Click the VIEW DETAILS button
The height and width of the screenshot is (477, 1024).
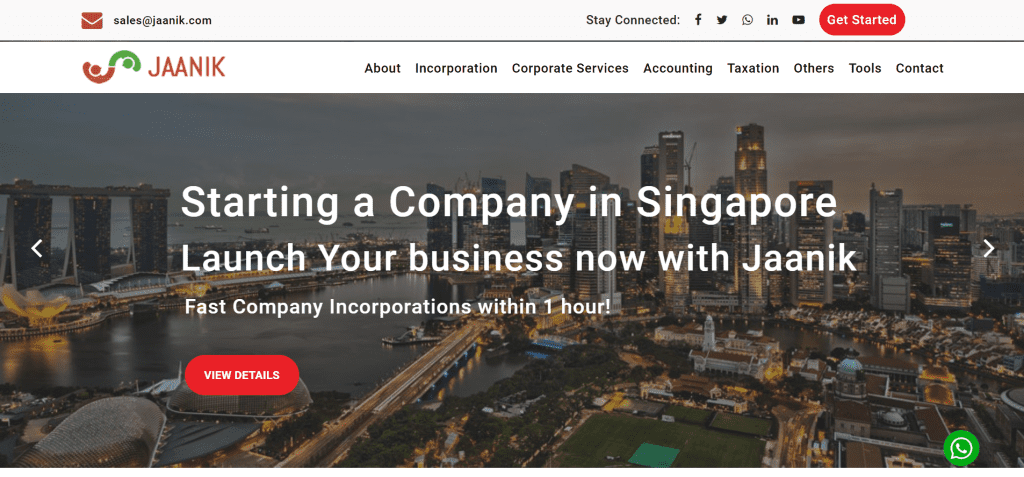coord(242,375)
